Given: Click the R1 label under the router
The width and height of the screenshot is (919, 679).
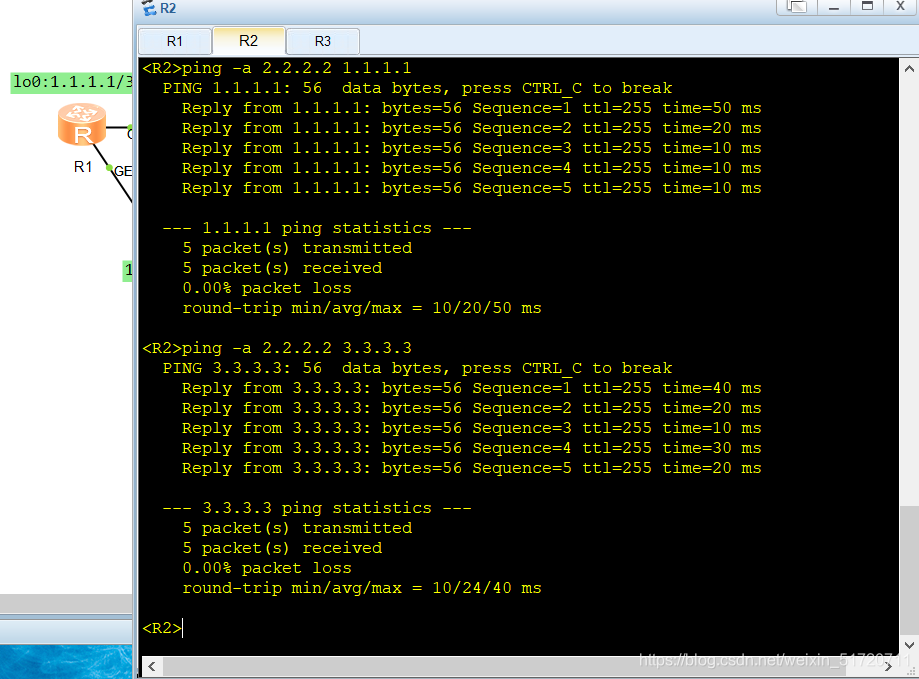Looking at the screenshot, I should click(83, 167).
